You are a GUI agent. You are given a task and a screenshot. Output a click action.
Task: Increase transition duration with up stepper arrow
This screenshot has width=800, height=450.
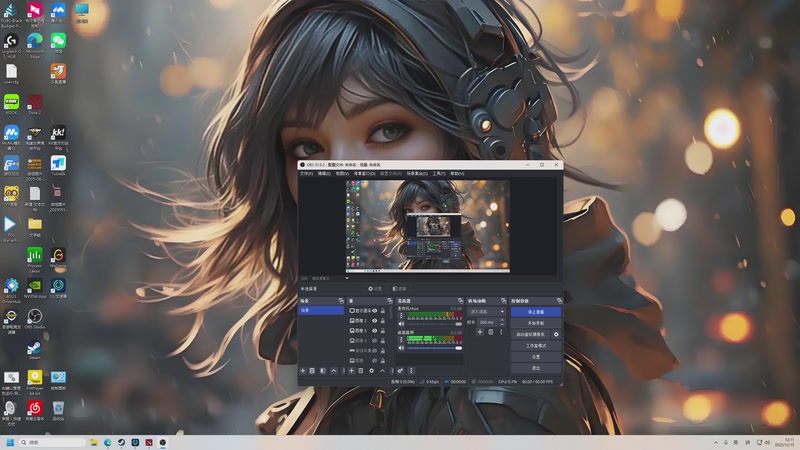tap(503, 320)
